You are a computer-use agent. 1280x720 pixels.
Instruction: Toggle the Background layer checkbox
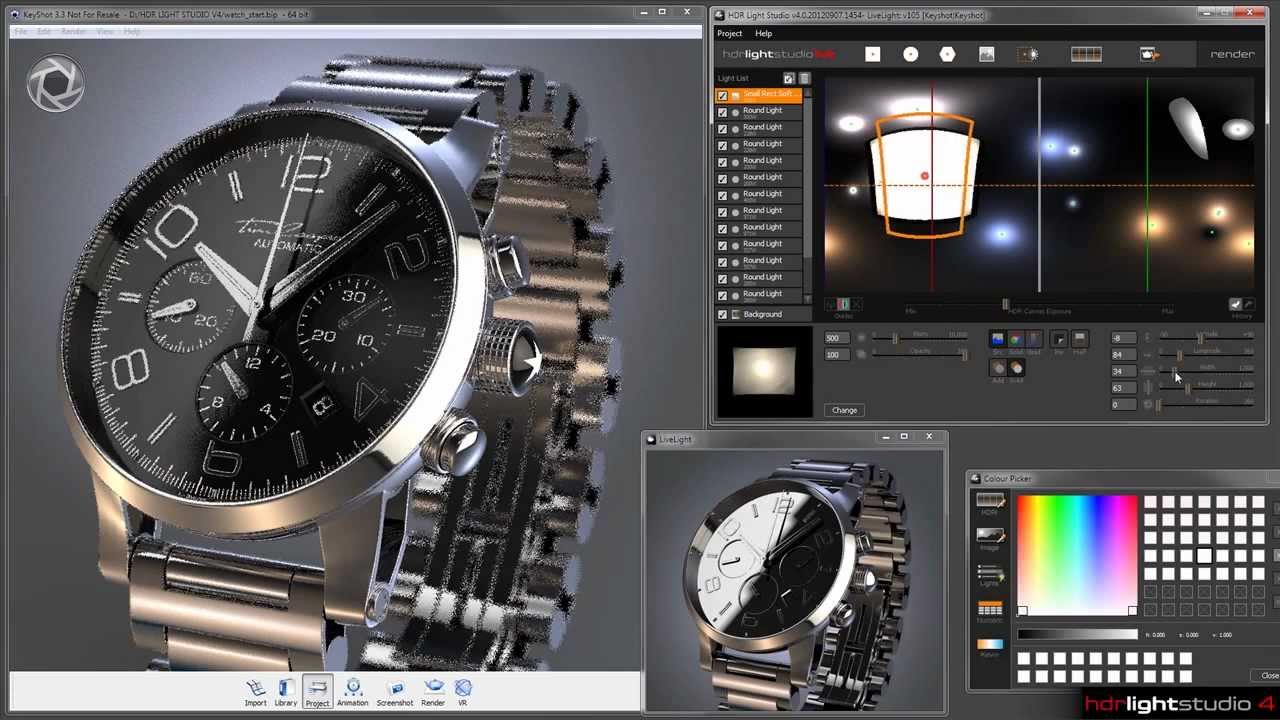coord(722,314)
